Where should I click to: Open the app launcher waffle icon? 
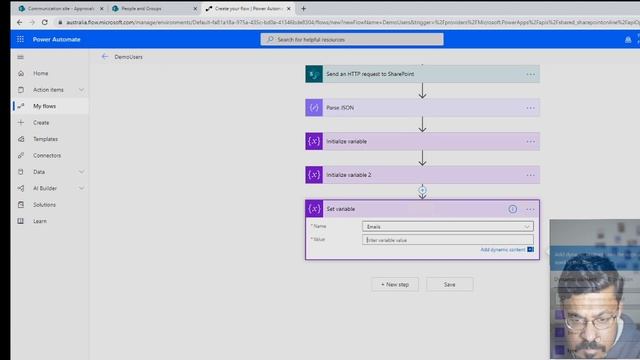click(20, 39)
